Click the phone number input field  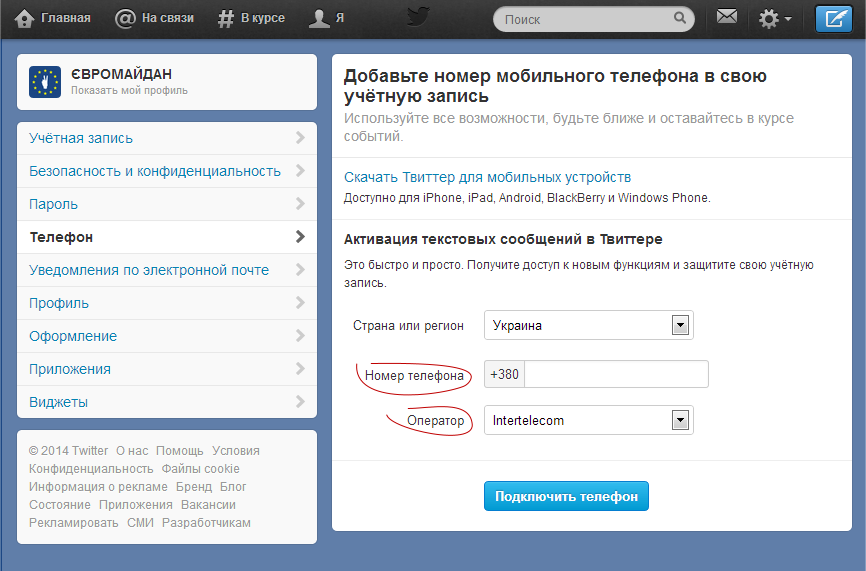tap(616, 374)
